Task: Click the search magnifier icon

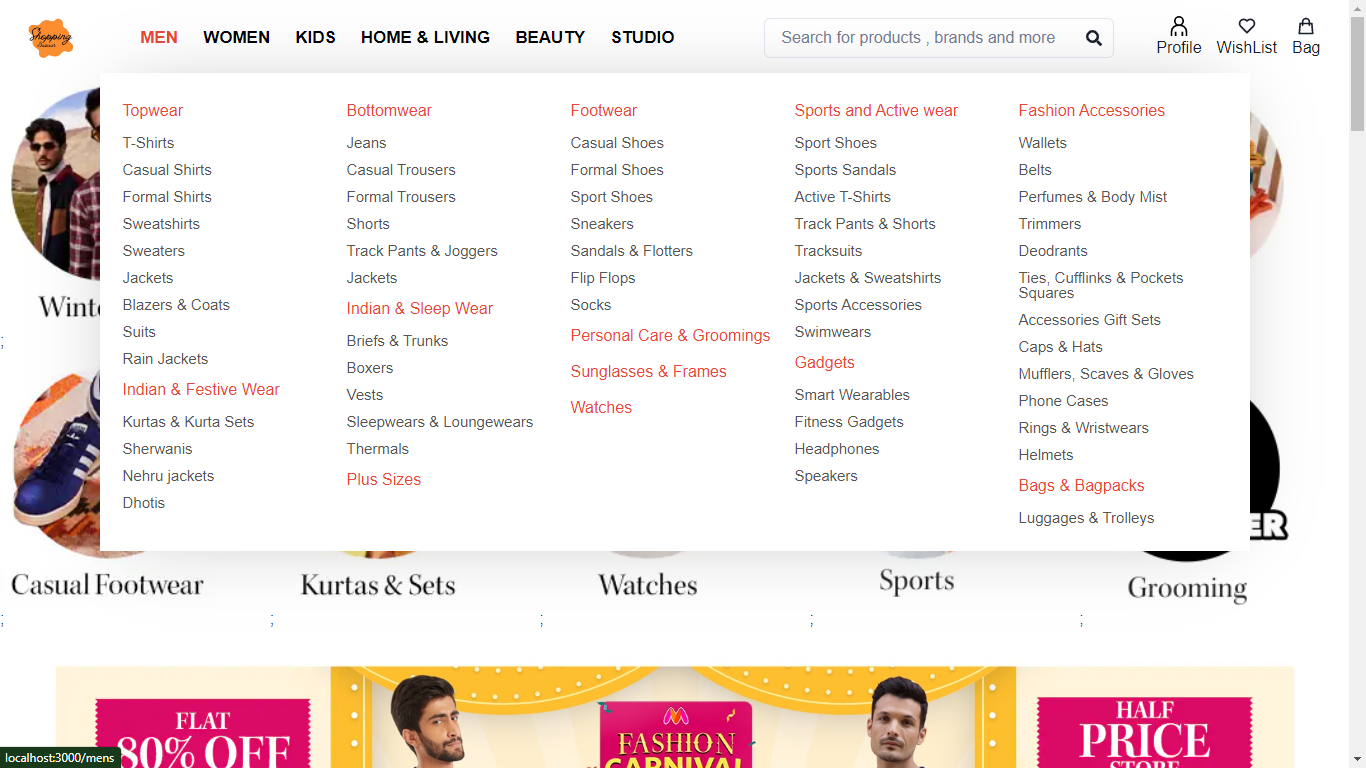Action: click(x=1094, y=38)
